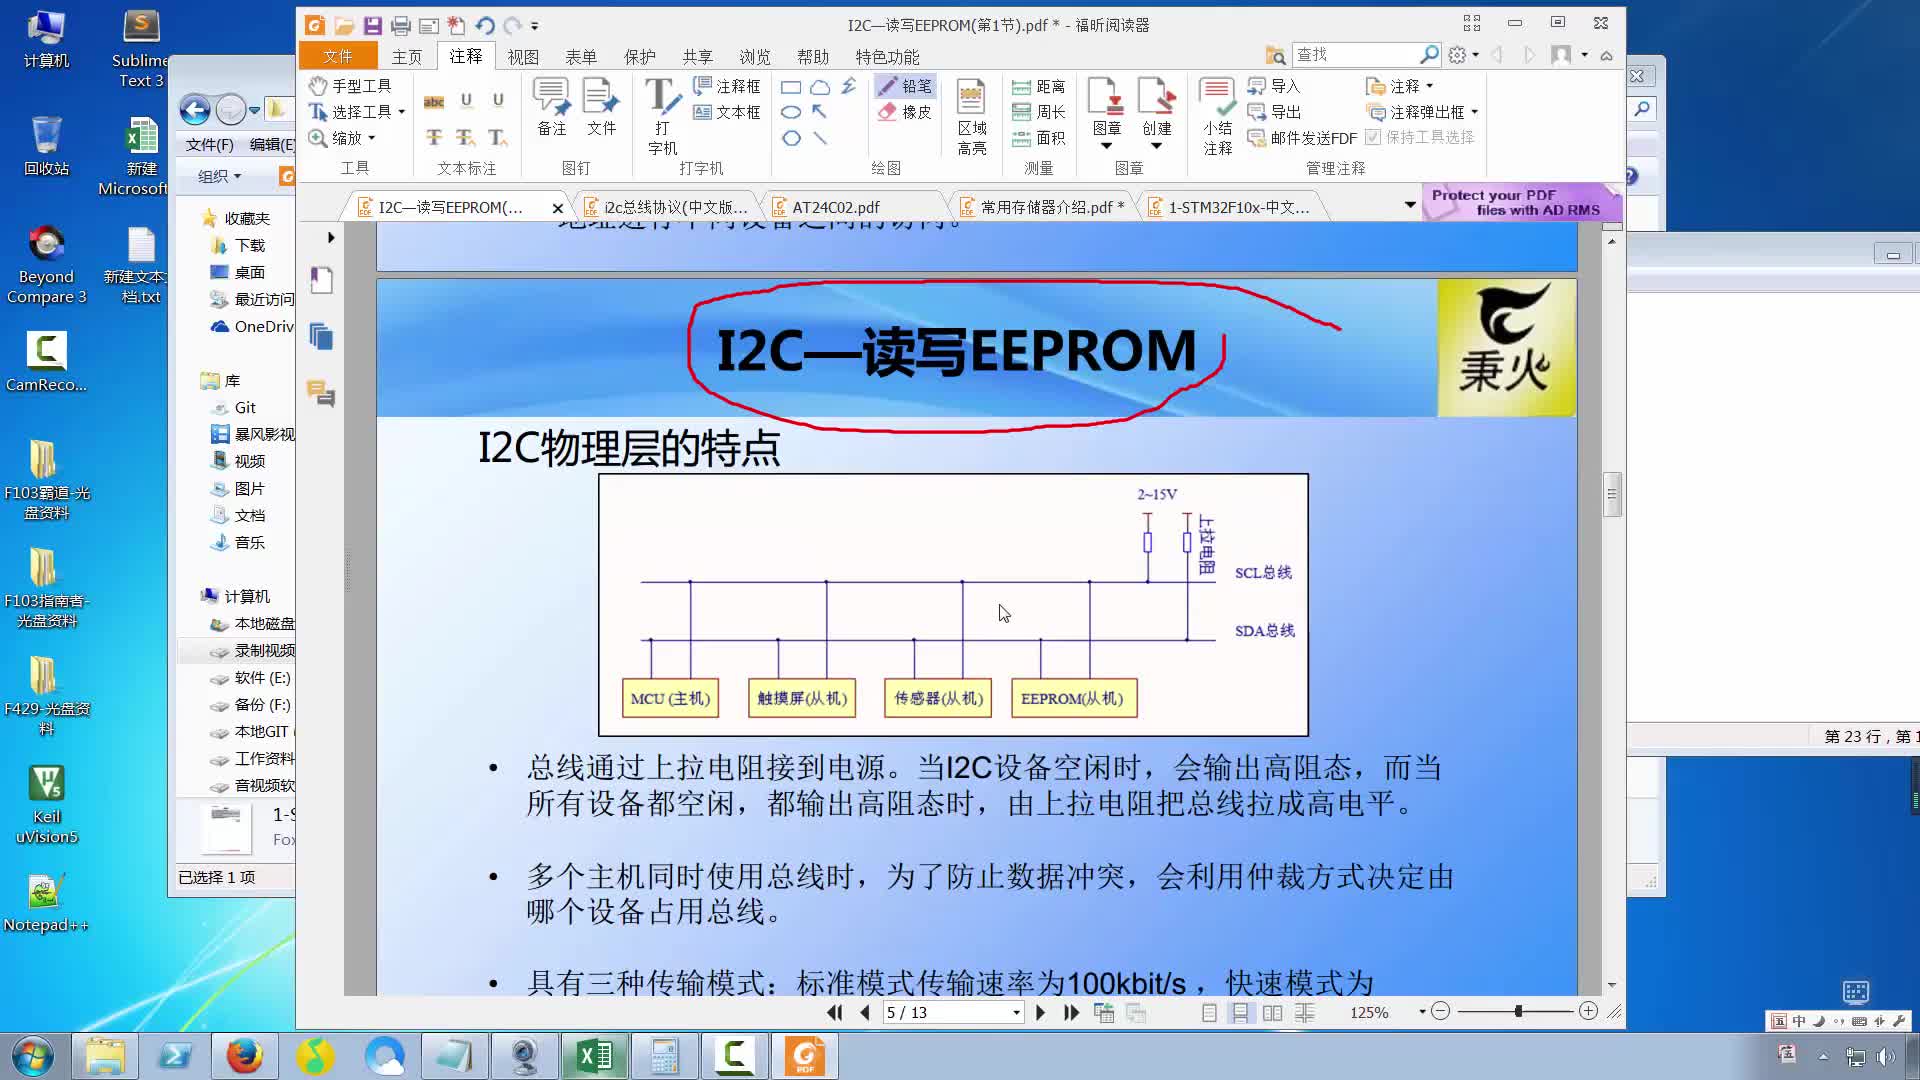Select the Area Highlight tool (区域高亮)
The image size is (1920, 1080).
point(970,112)
